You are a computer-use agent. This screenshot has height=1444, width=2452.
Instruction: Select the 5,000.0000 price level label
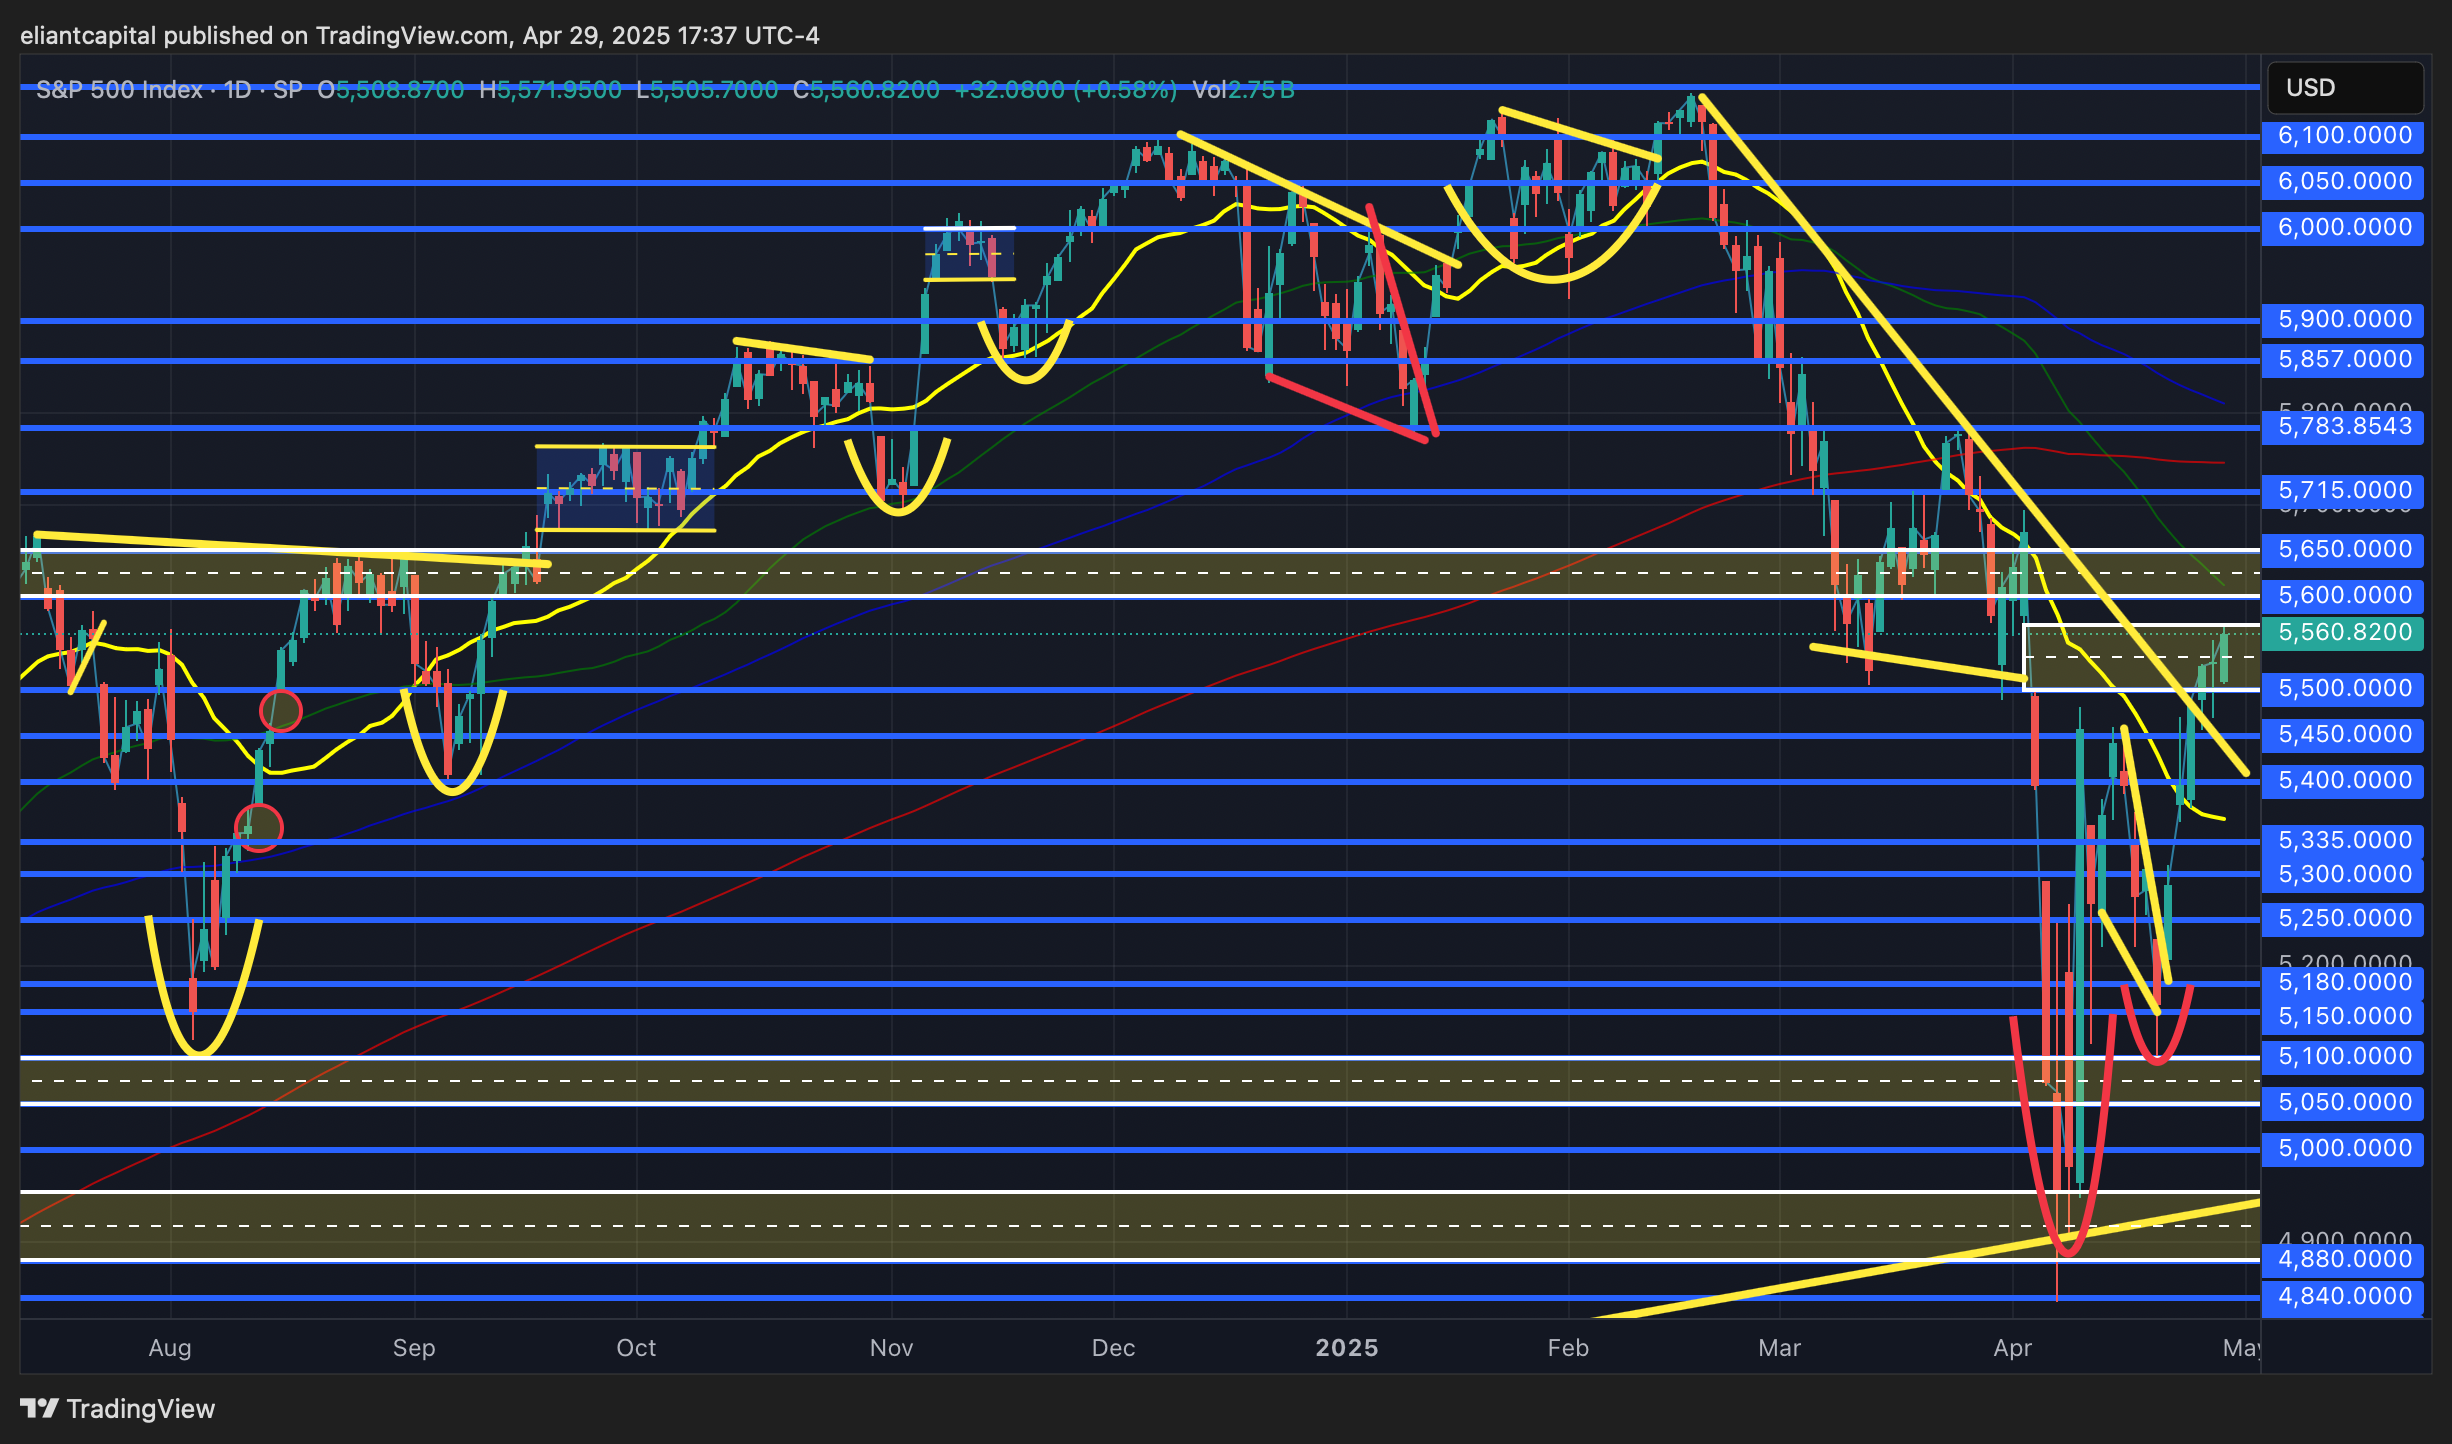click(x=2343, y=1148)
